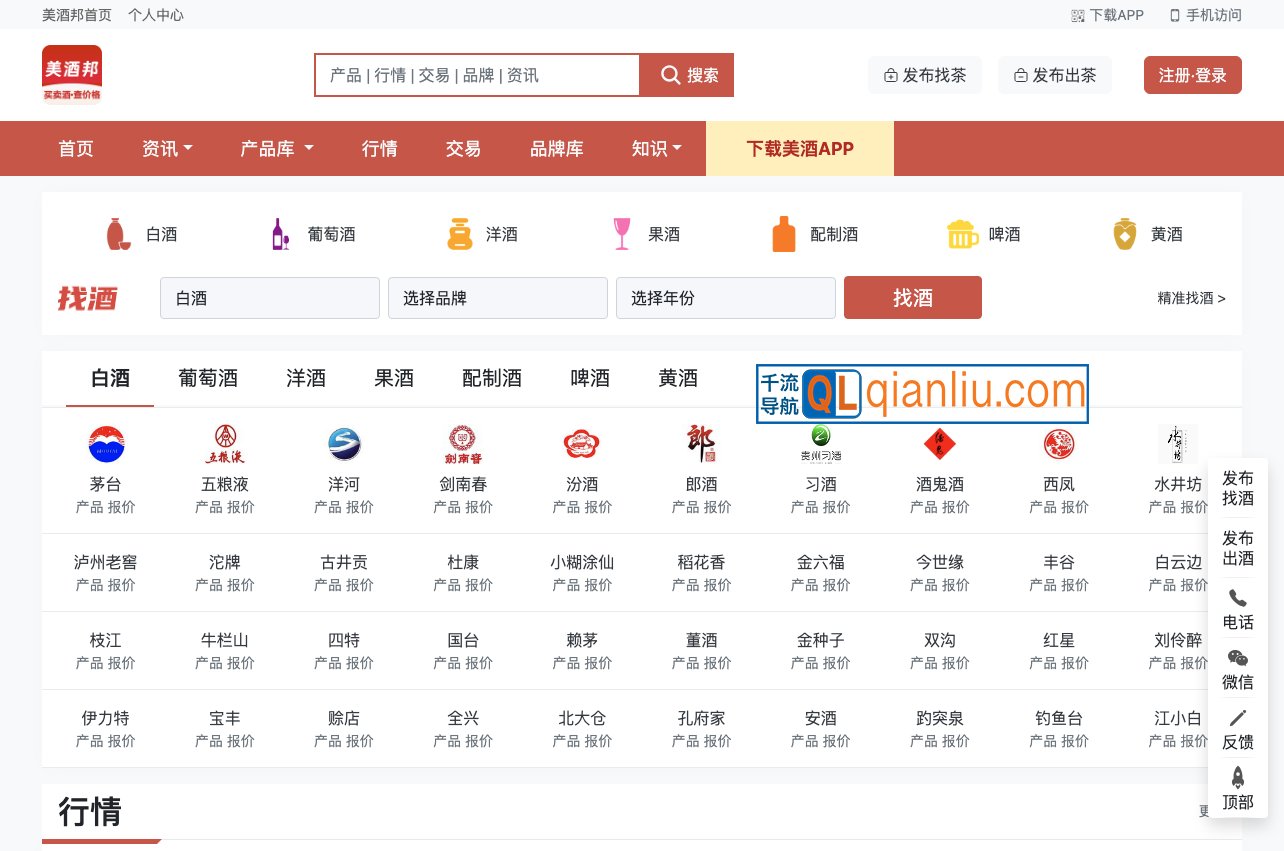Expand the 产品库 navigation dropdown
Viewport: 1284px width, 851px height.
click(x=277, y=149)
